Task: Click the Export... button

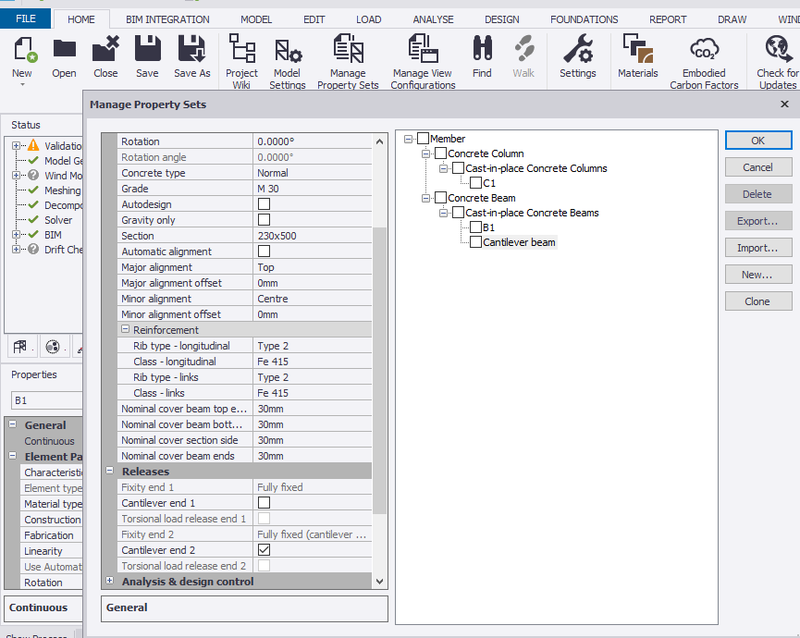Action: (759, 221)
